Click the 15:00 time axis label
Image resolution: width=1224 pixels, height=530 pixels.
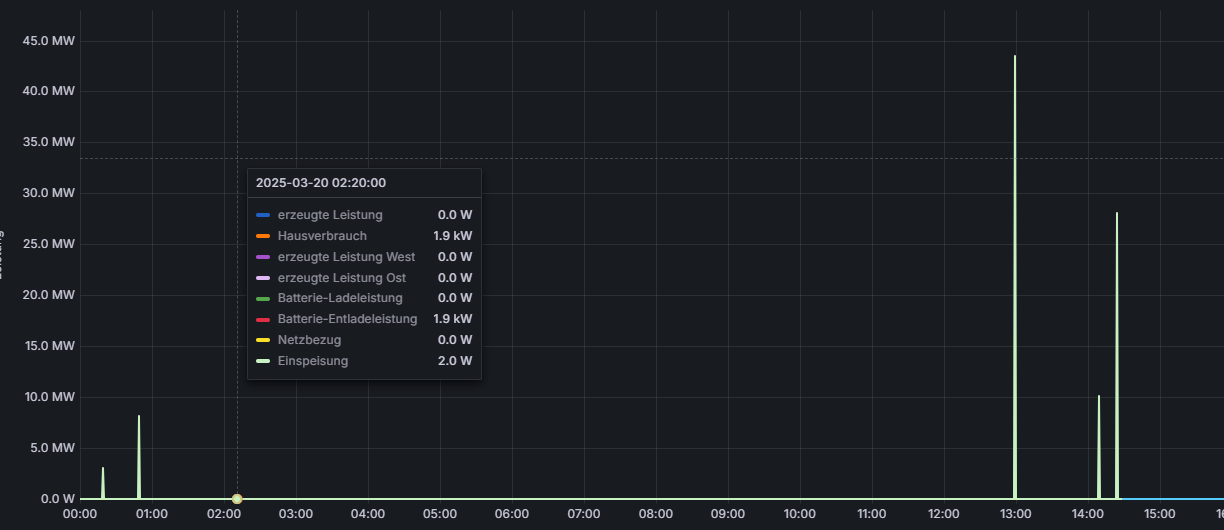1160,514
